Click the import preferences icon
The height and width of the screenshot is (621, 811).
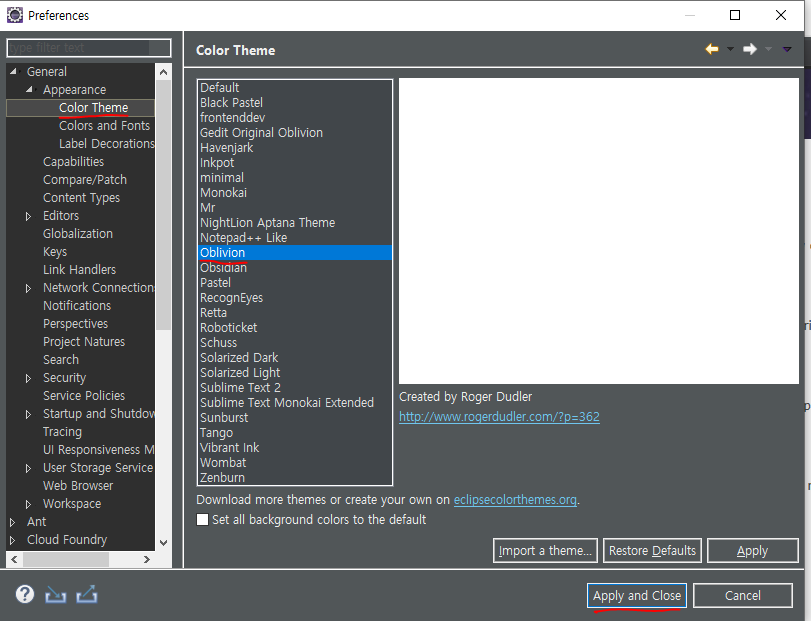(55, 595)
